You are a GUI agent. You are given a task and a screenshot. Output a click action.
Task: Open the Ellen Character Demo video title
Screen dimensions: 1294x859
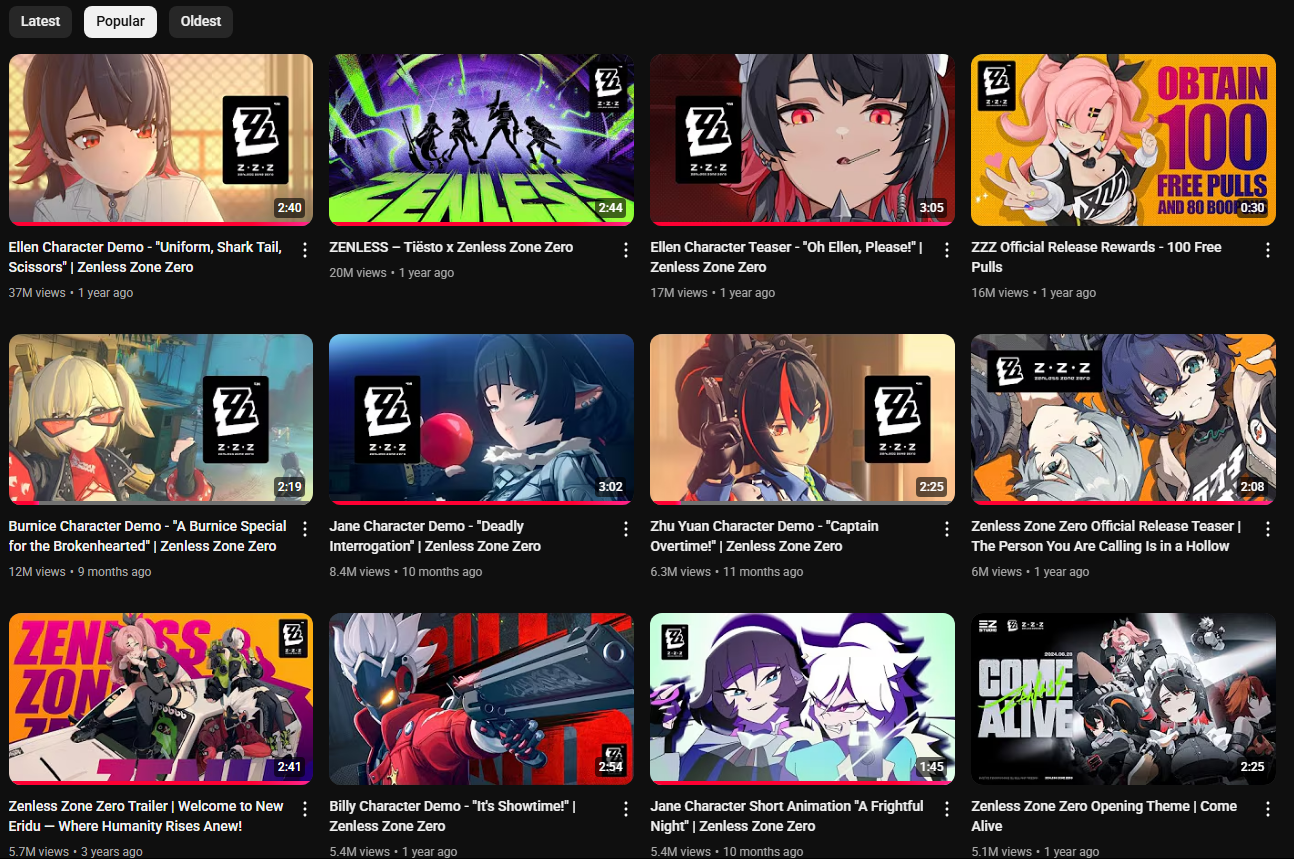click(145, 257)
